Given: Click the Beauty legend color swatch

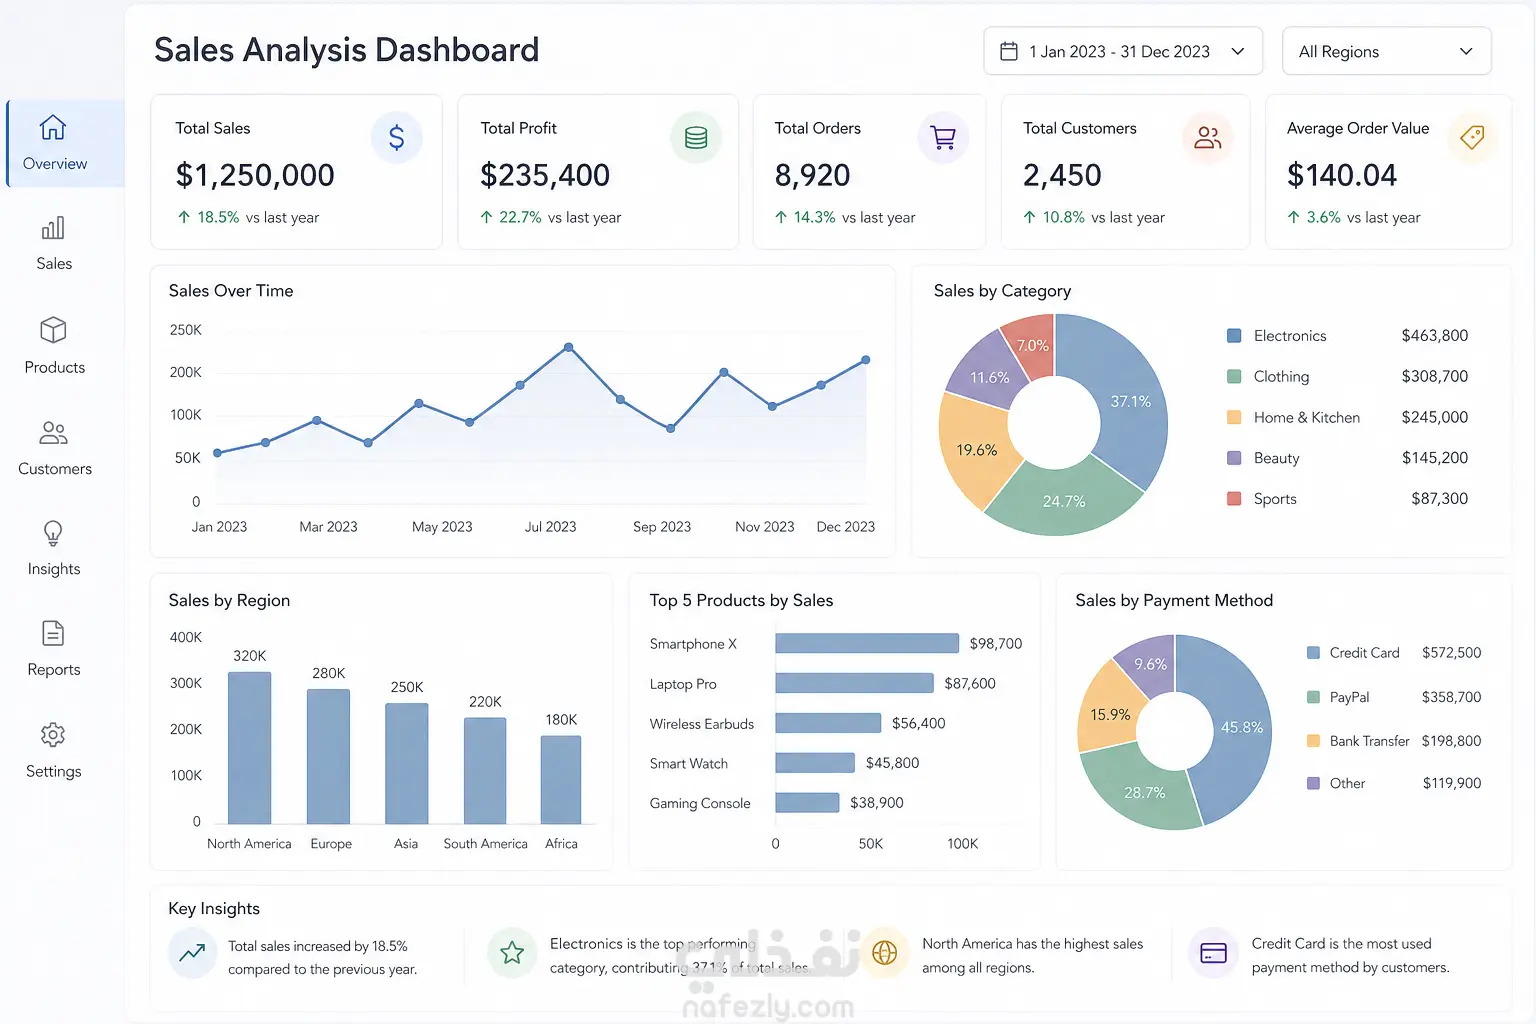Looking at the screenshot, I should pyautogui.click(x=1234, y=458).
